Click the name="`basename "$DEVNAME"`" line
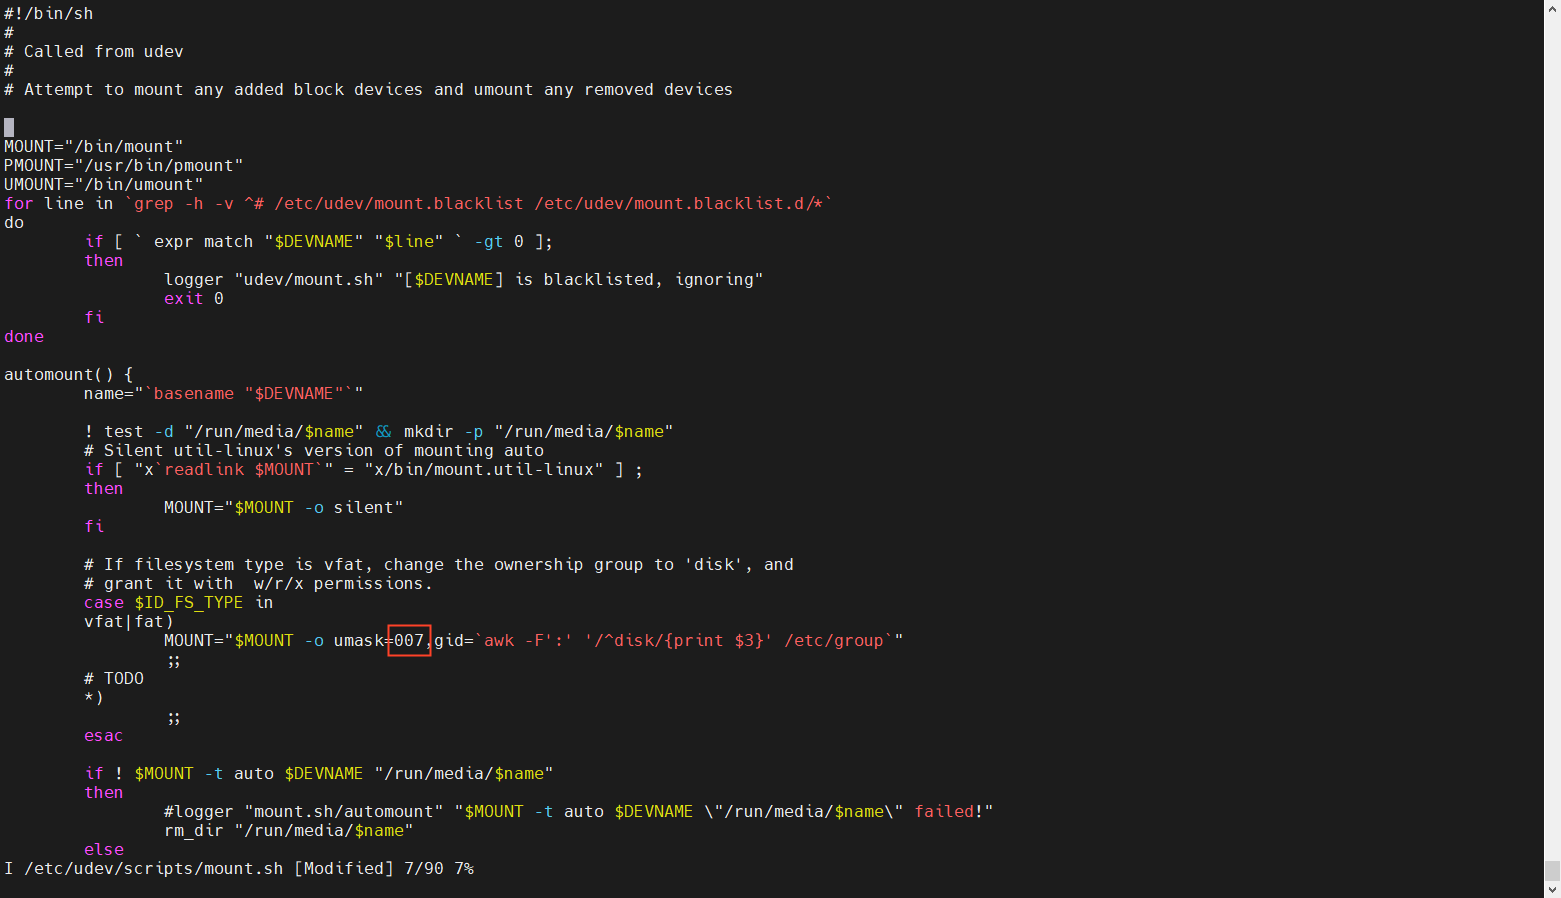 [224, 393]
